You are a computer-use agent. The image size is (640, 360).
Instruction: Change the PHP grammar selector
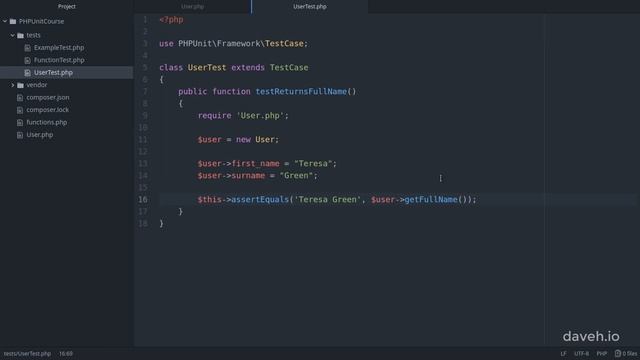click(x=602, y=353)
